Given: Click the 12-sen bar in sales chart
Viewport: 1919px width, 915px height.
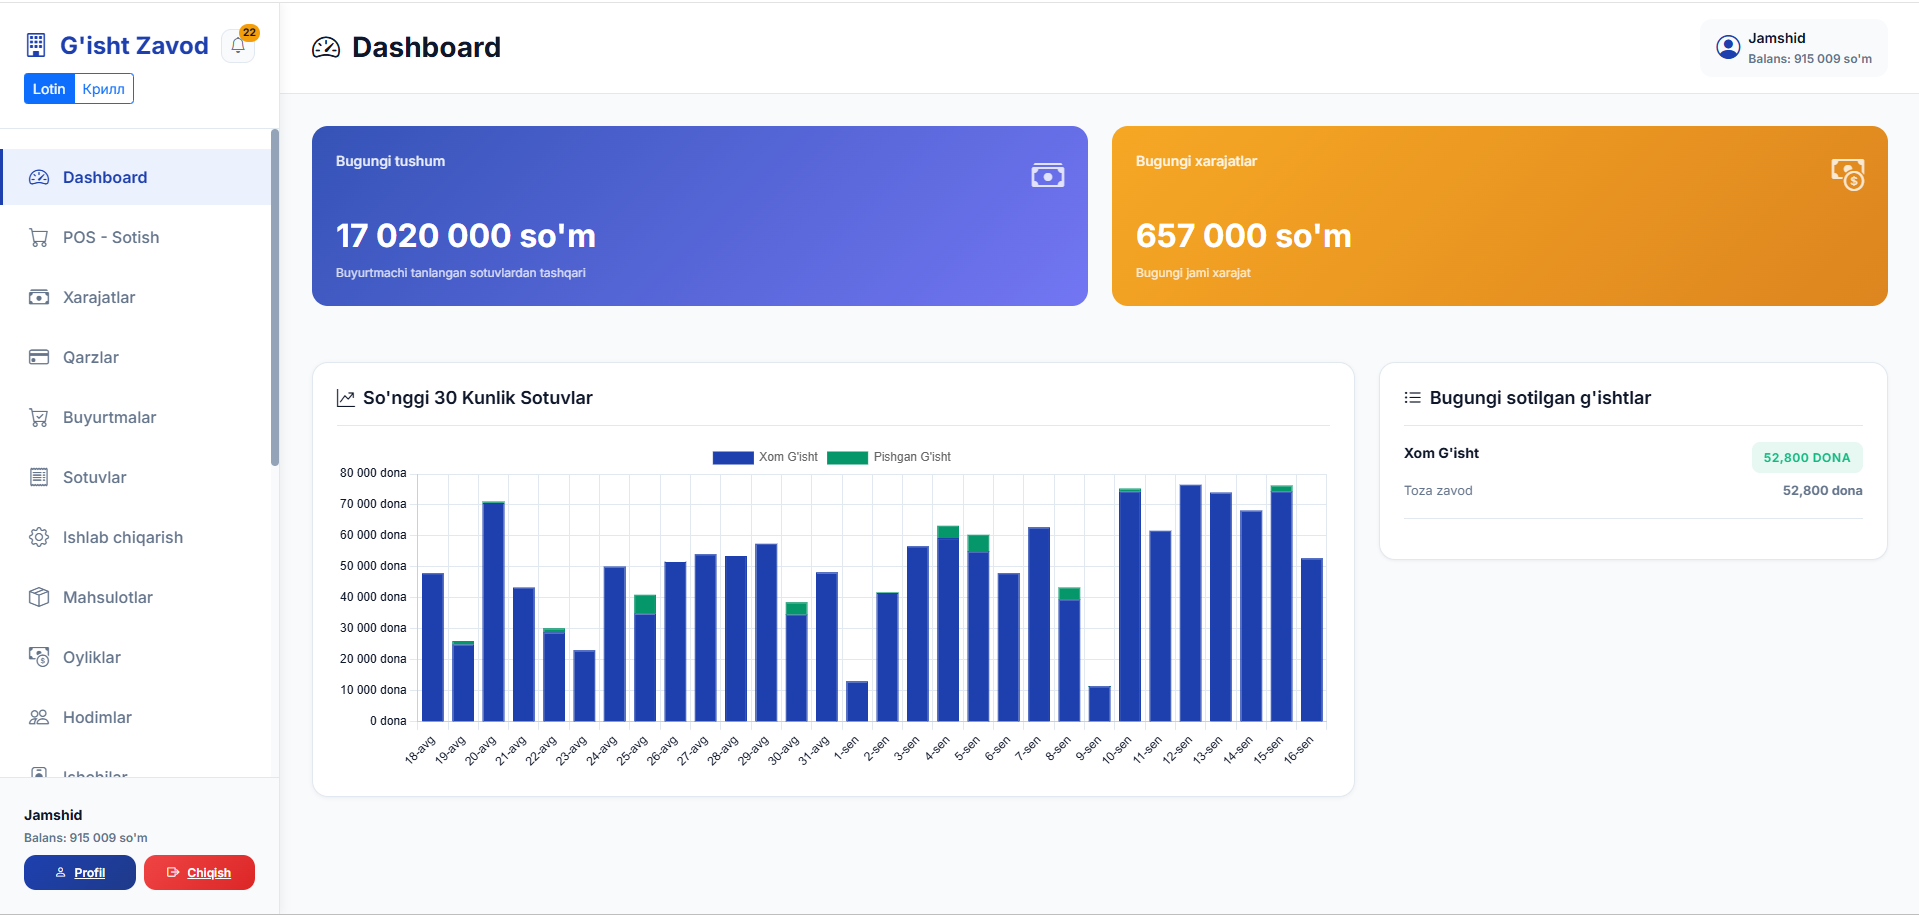Looking at the screenshot, I should 1190,603.
